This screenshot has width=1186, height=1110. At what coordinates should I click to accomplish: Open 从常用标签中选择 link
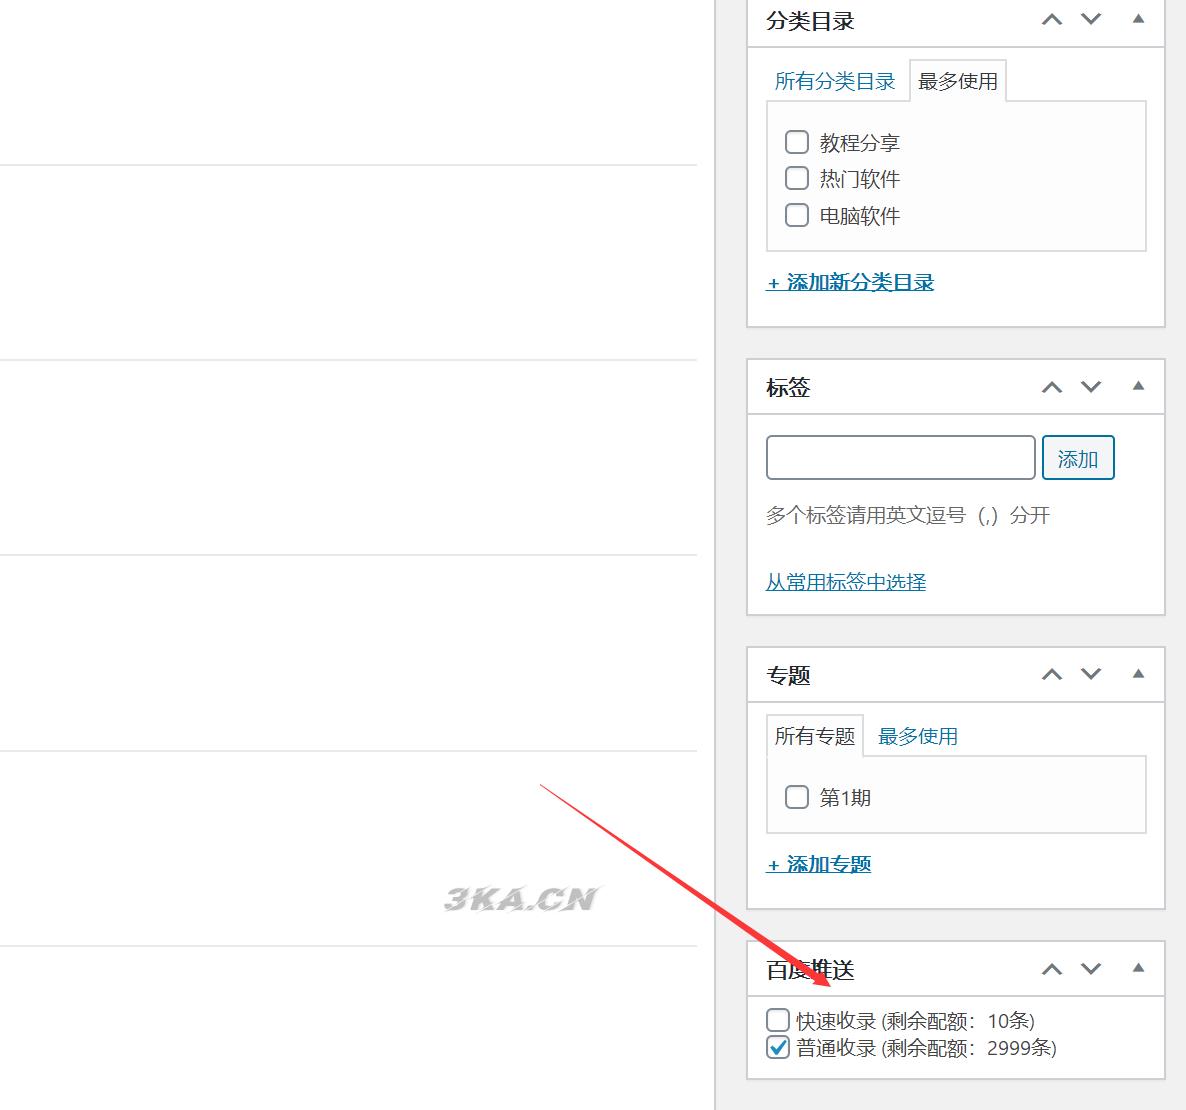coord(846,581)
